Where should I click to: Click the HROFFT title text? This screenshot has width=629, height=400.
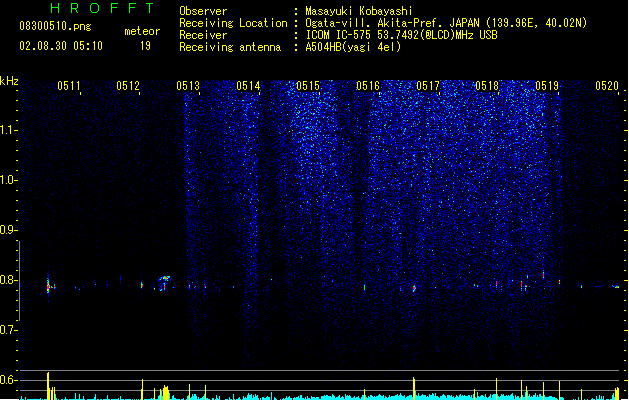click(x=103, y=8)
